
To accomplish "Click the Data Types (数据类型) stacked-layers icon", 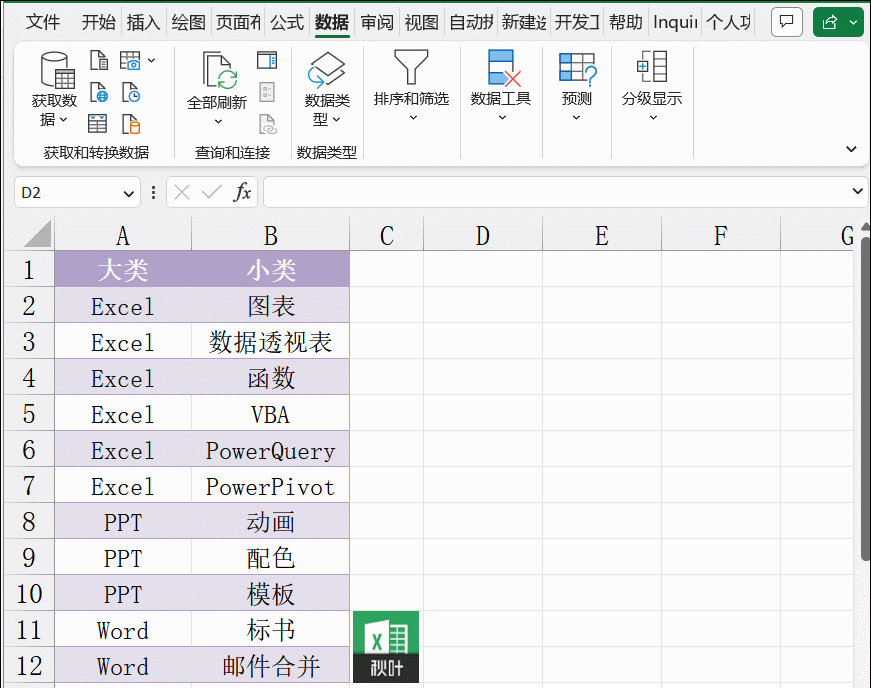I will (x=327, y=71).
